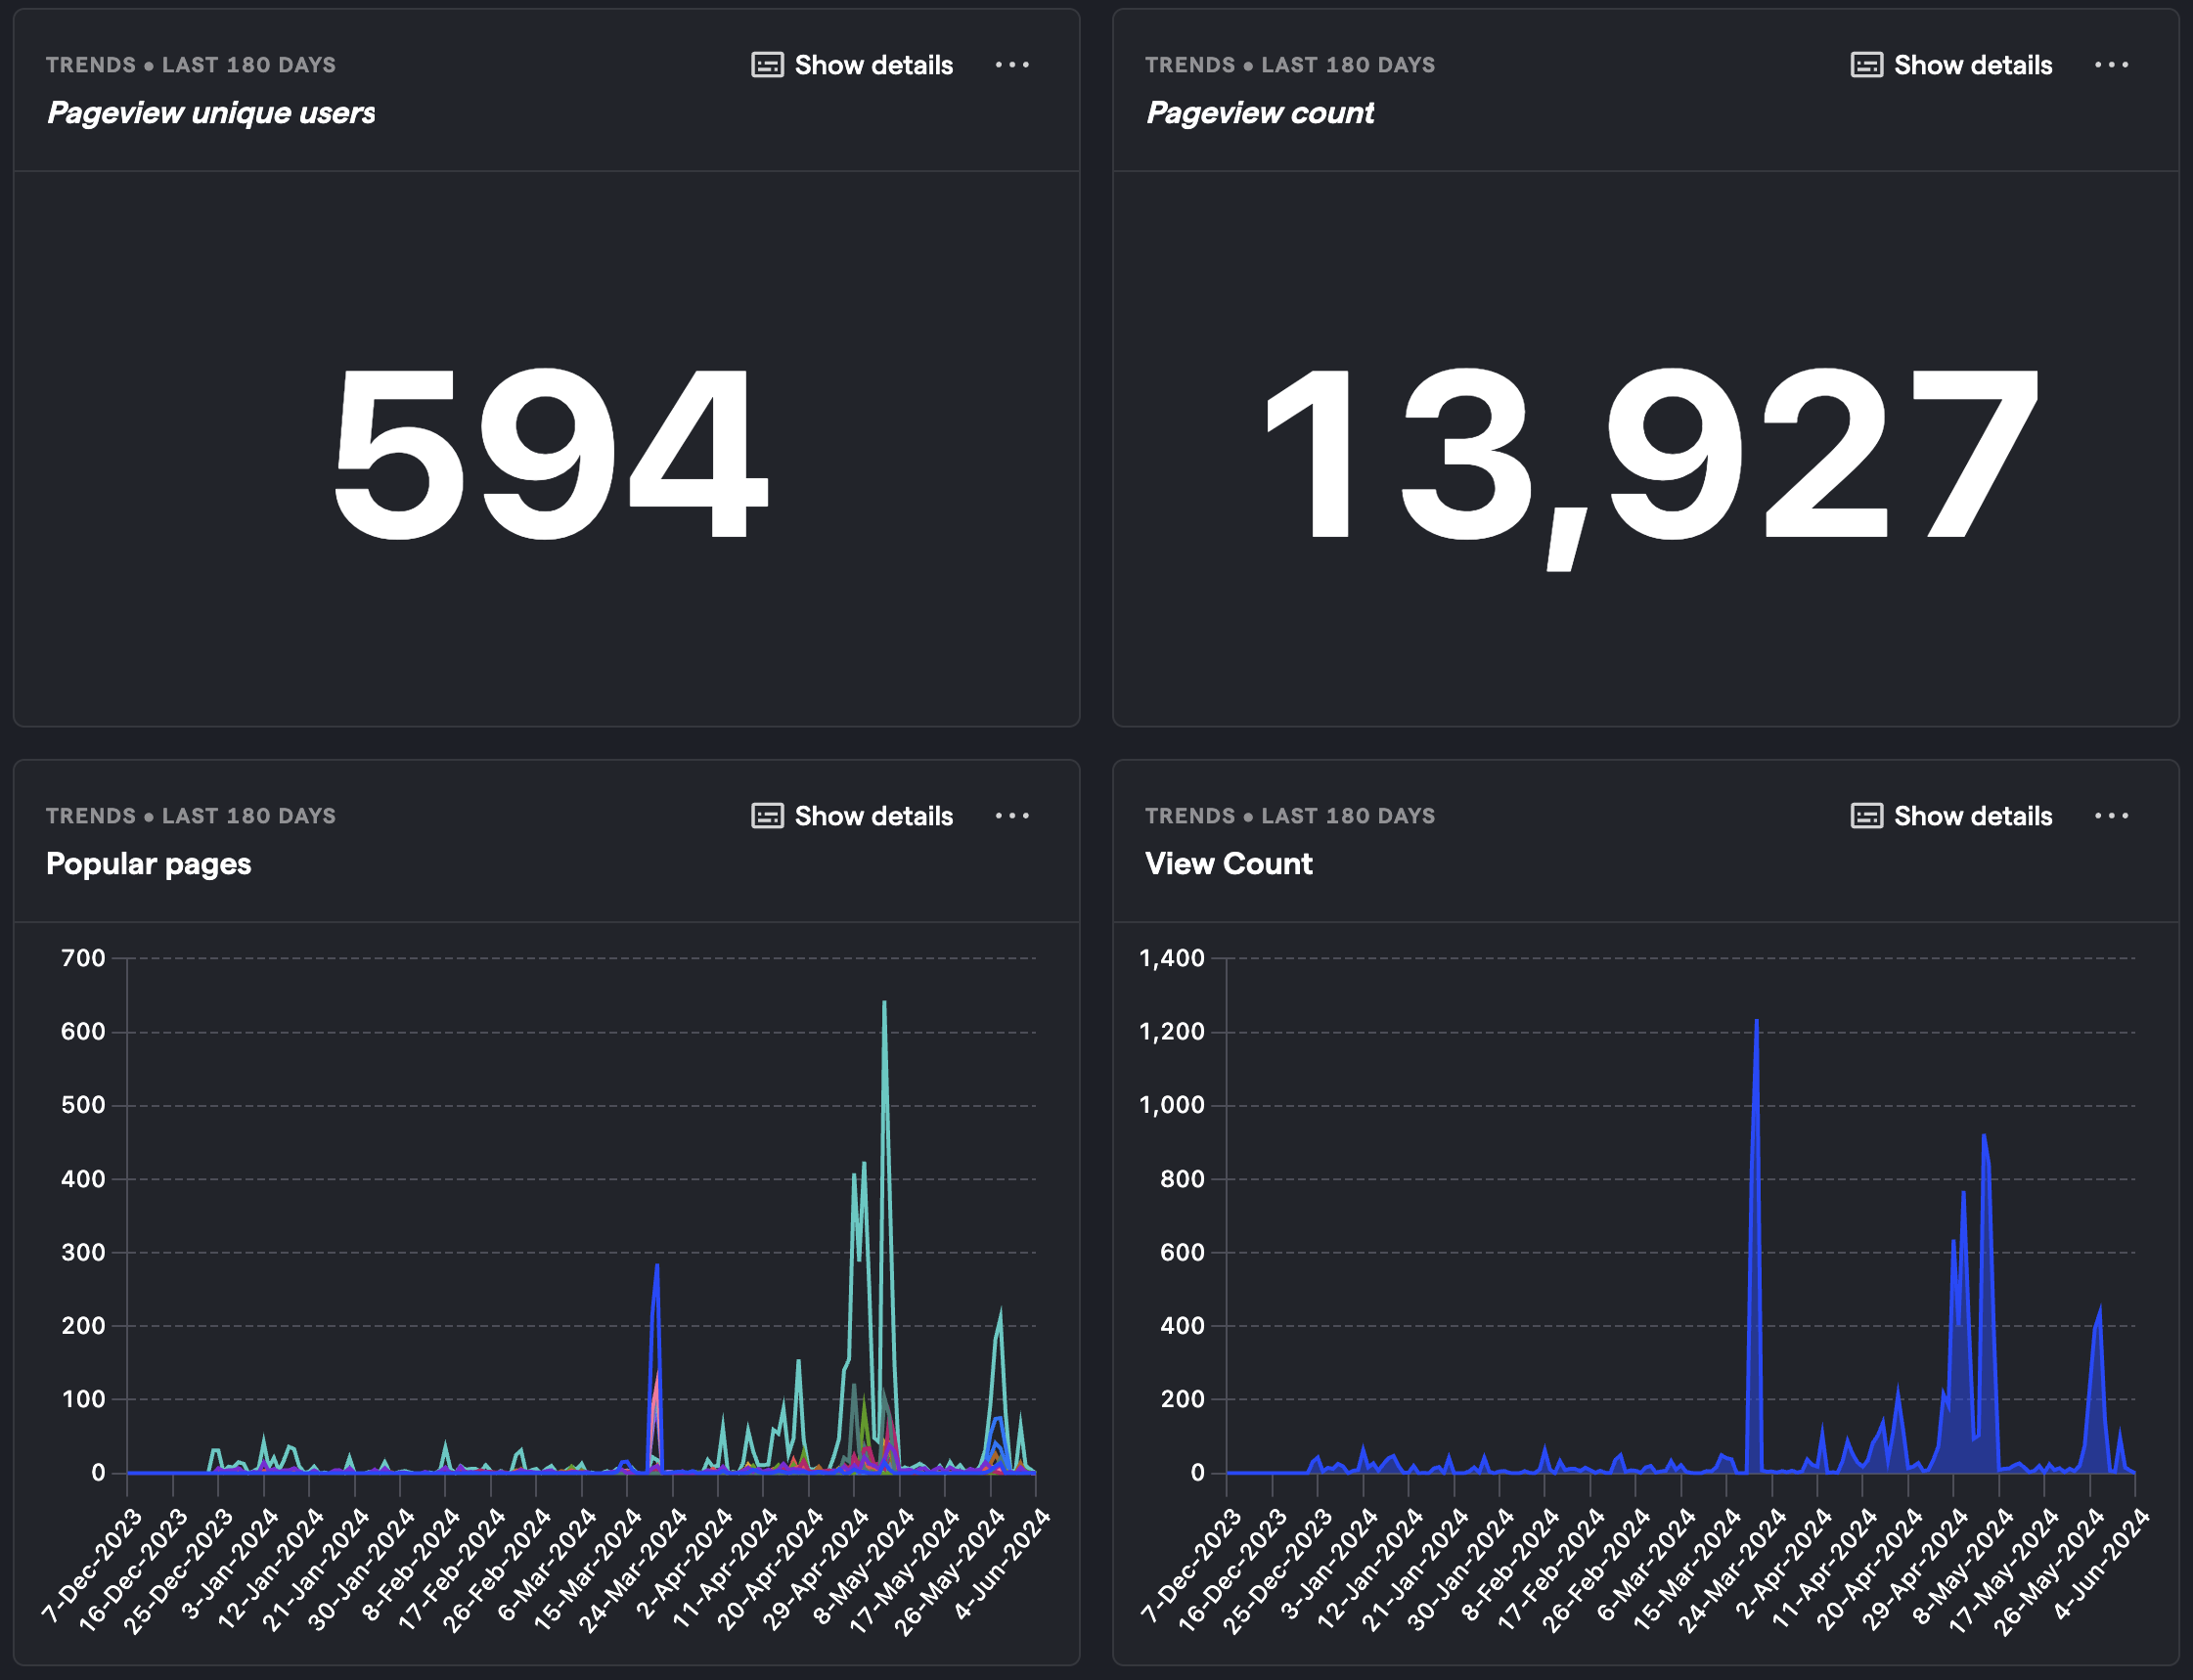Image resolution: width=2193 pixels, height=1680 pixels.
Task: Click the 1,400 y-axis label on View Count
Action: (1171, 958)
